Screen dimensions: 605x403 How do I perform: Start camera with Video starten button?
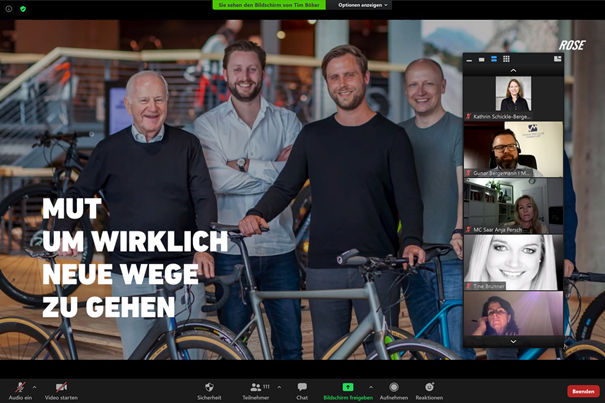tap(61, 388)
